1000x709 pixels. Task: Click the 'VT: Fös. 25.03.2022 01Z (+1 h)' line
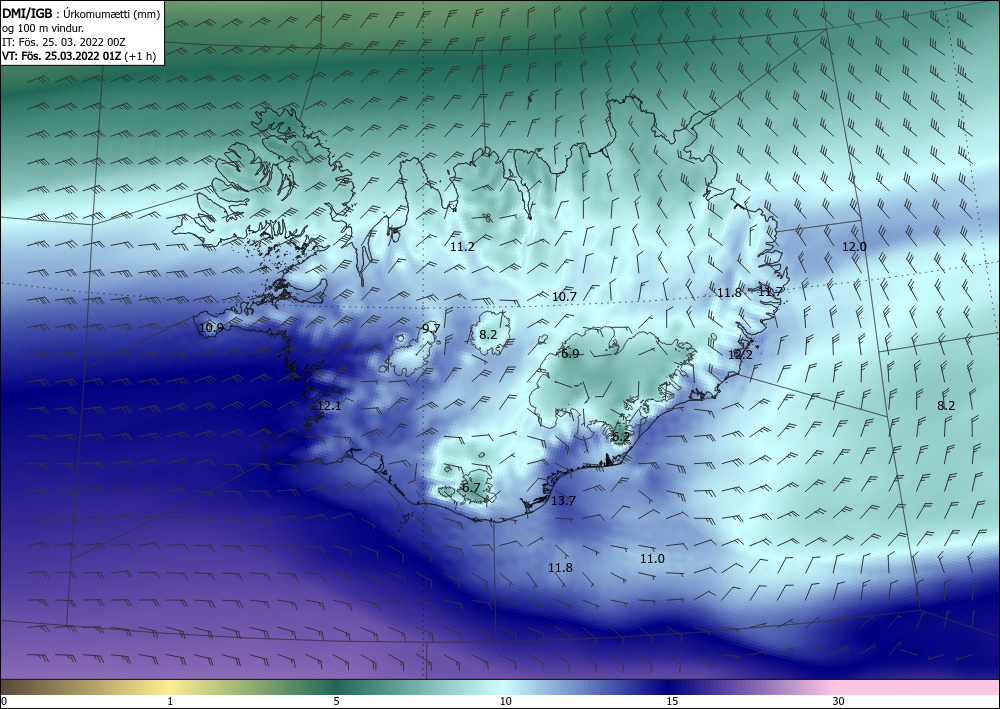pyautogui.click(x=79, y=56)
